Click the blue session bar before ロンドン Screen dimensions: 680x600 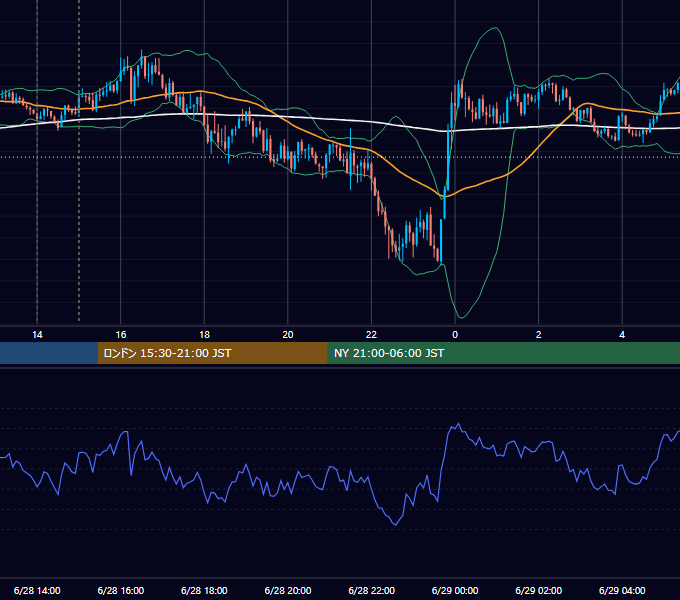point(49,353)
